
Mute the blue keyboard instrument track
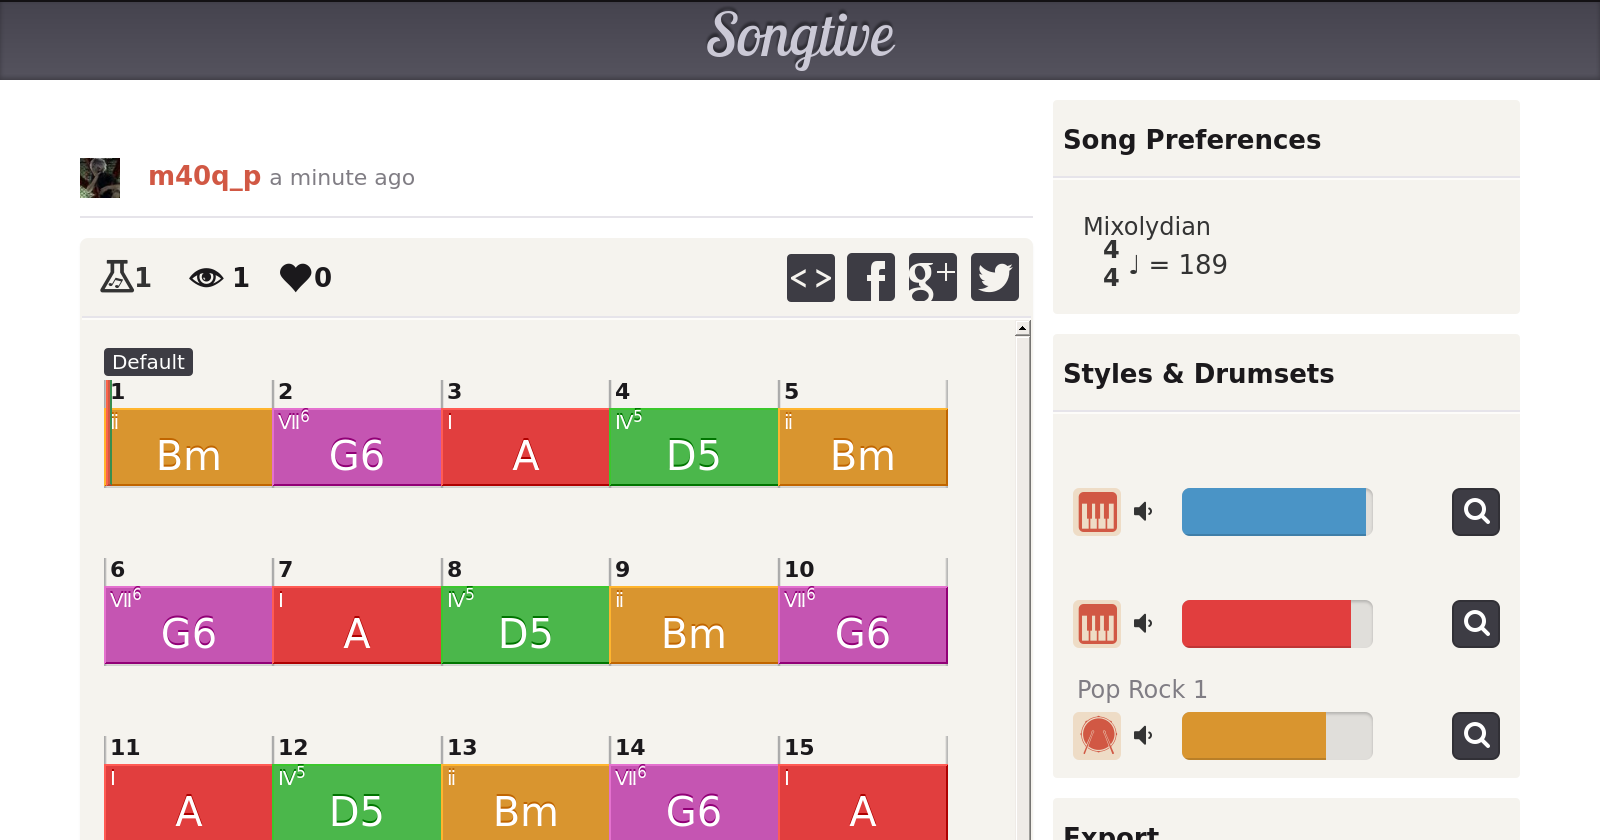tap(1143, 512)
